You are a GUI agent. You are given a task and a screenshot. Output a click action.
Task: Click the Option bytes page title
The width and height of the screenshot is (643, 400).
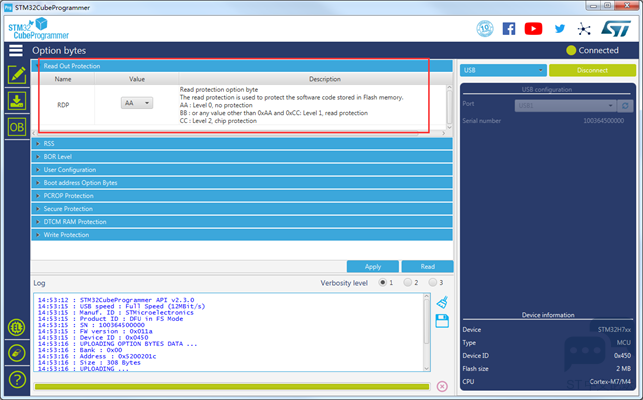tap(59, 50)
